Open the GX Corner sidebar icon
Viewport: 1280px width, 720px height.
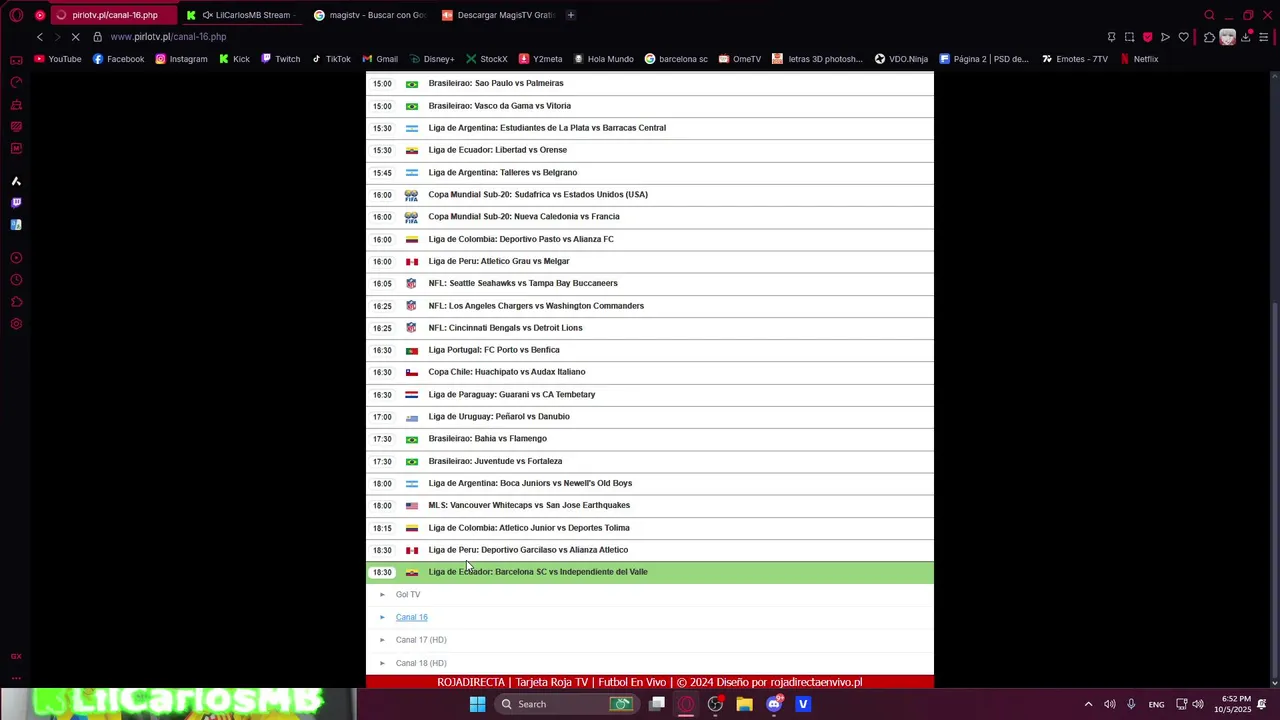point(16,656)
